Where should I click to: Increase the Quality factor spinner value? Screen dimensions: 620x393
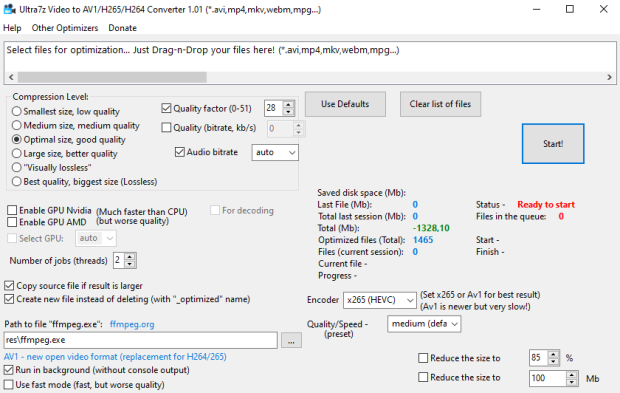click(289, 105)
